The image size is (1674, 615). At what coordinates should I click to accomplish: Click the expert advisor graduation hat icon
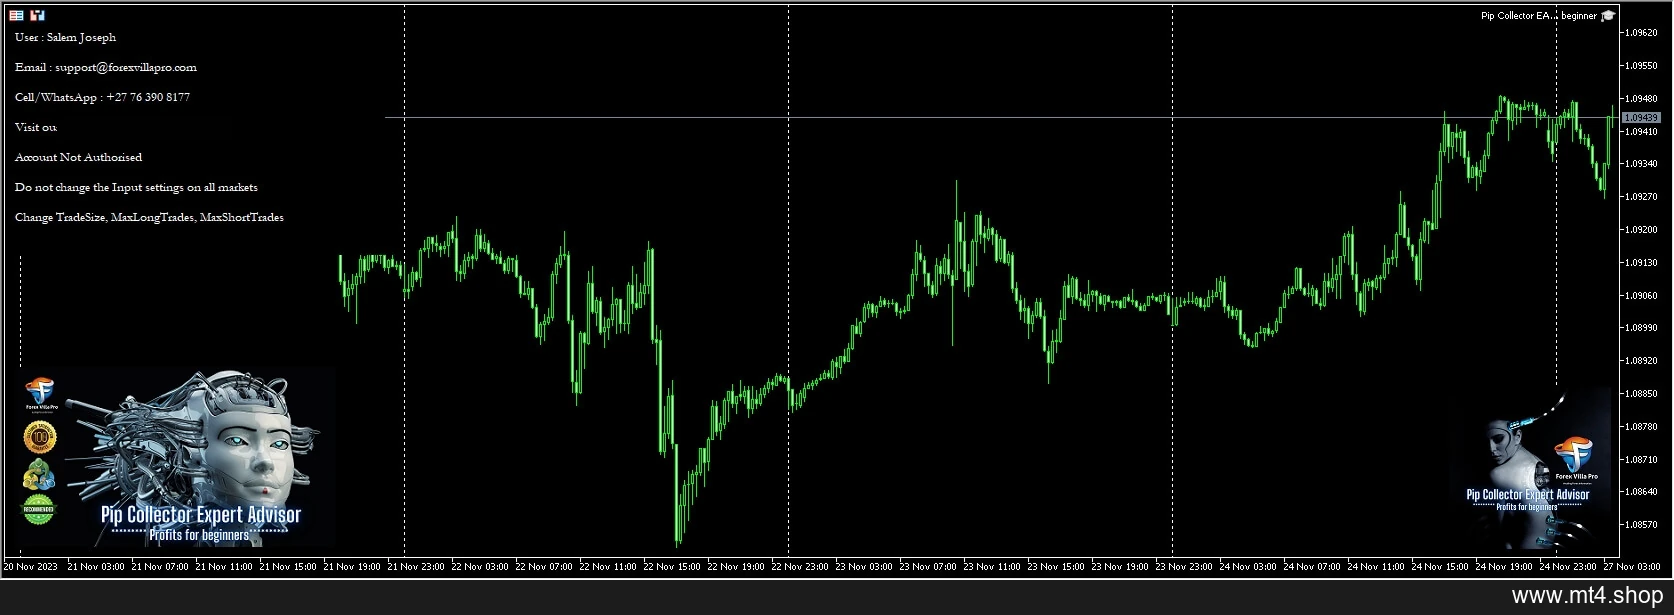coord(1608,16)
